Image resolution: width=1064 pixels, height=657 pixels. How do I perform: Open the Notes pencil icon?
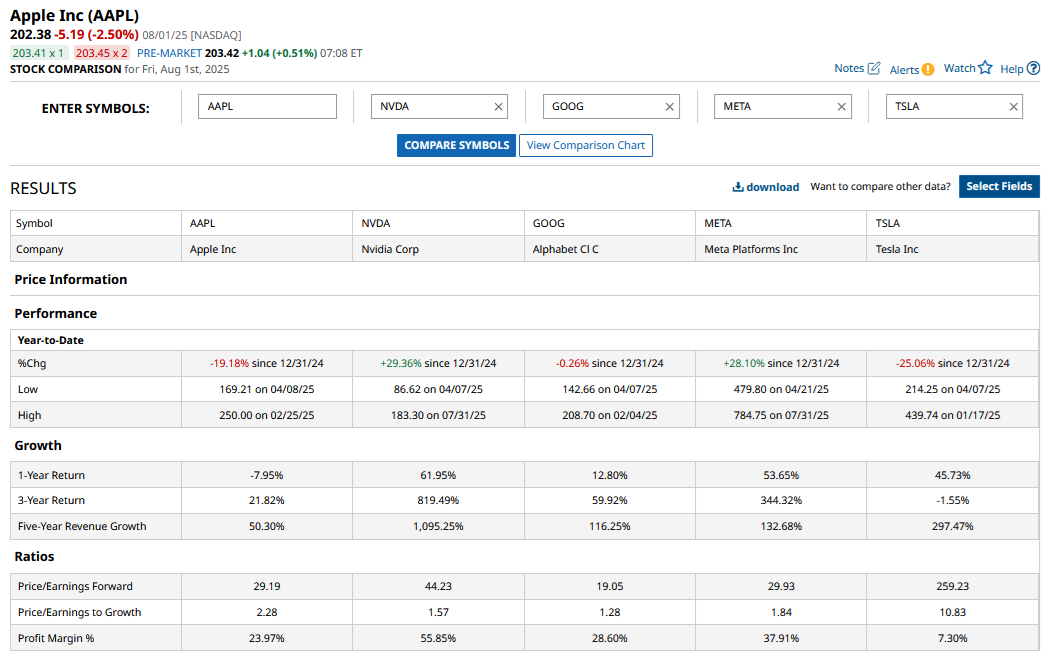point(874,68)
